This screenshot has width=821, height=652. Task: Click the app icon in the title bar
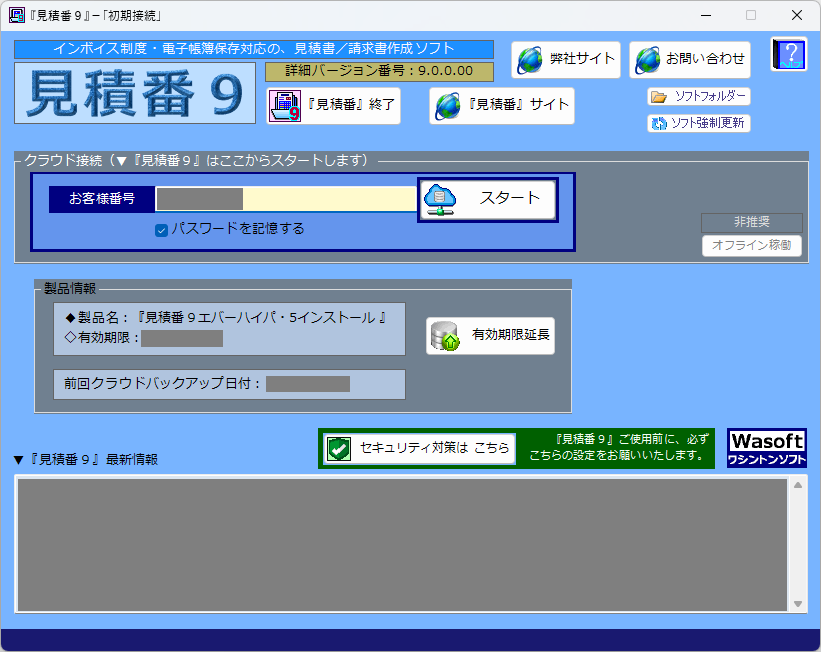coord(17,15)
